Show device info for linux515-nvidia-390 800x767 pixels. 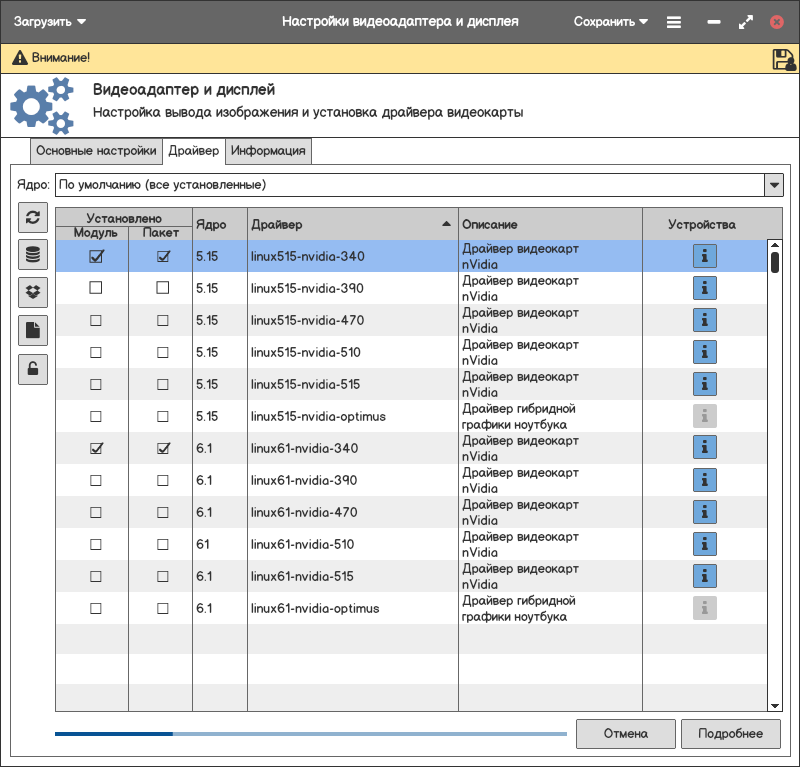[x=705, y=288]
